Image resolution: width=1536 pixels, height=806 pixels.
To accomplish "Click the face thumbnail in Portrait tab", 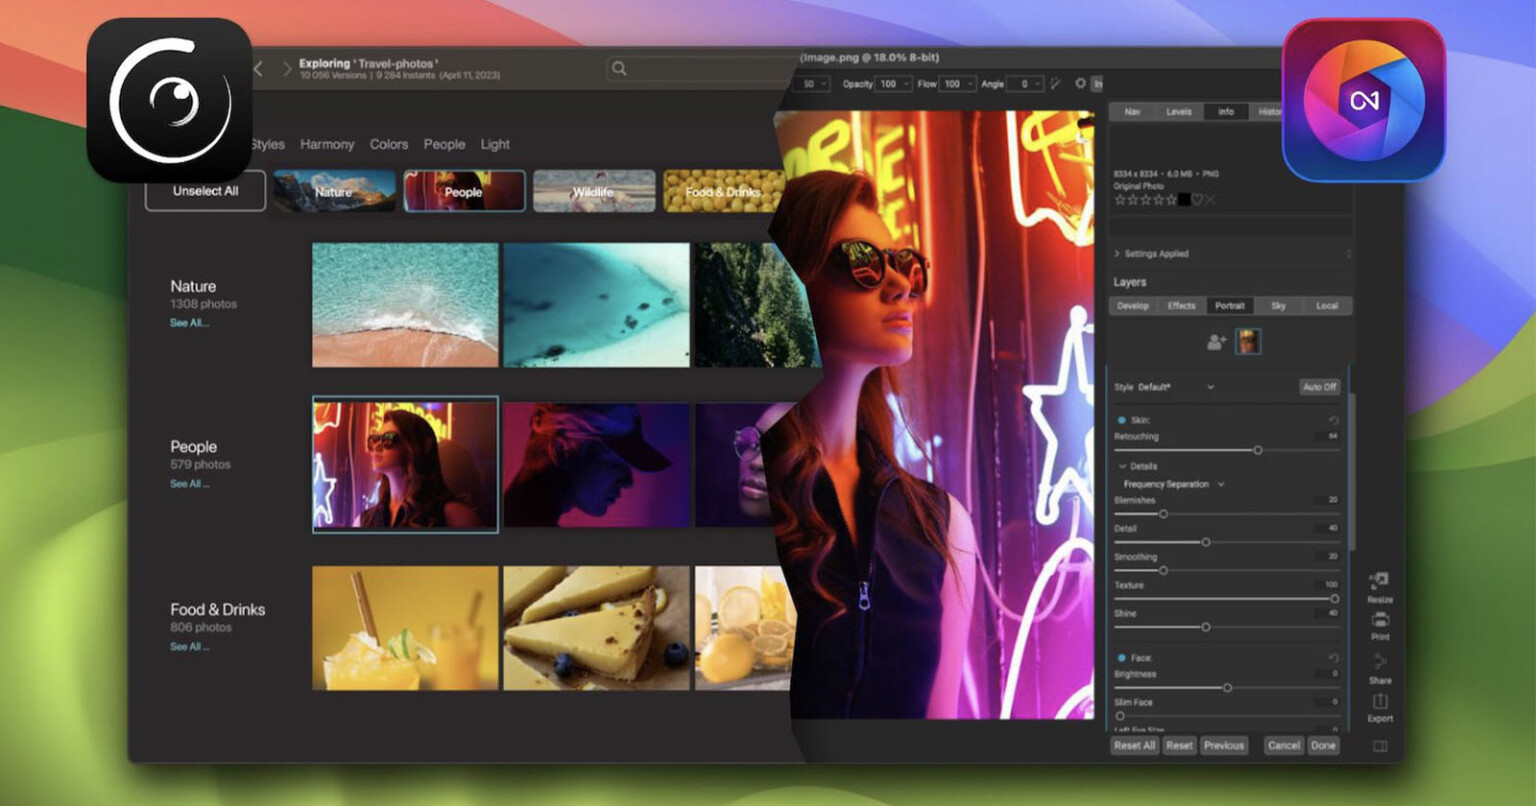I will pyautogui.click(x=1248, y=342).
